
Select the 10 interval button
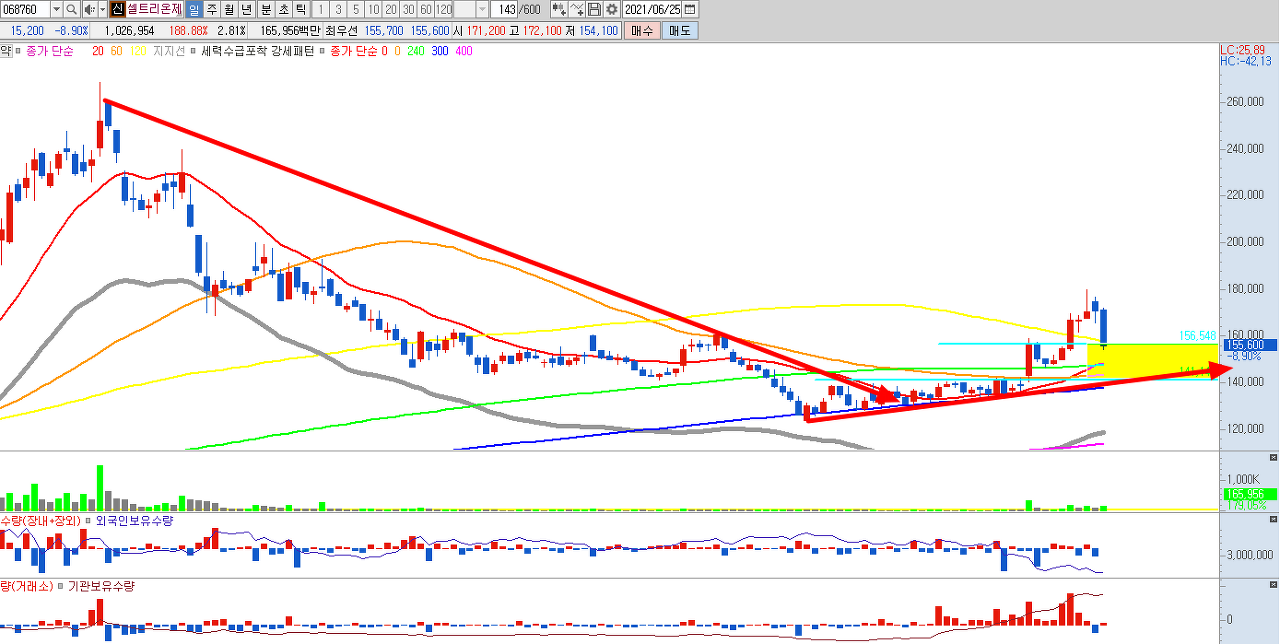(x=373, y=9)
